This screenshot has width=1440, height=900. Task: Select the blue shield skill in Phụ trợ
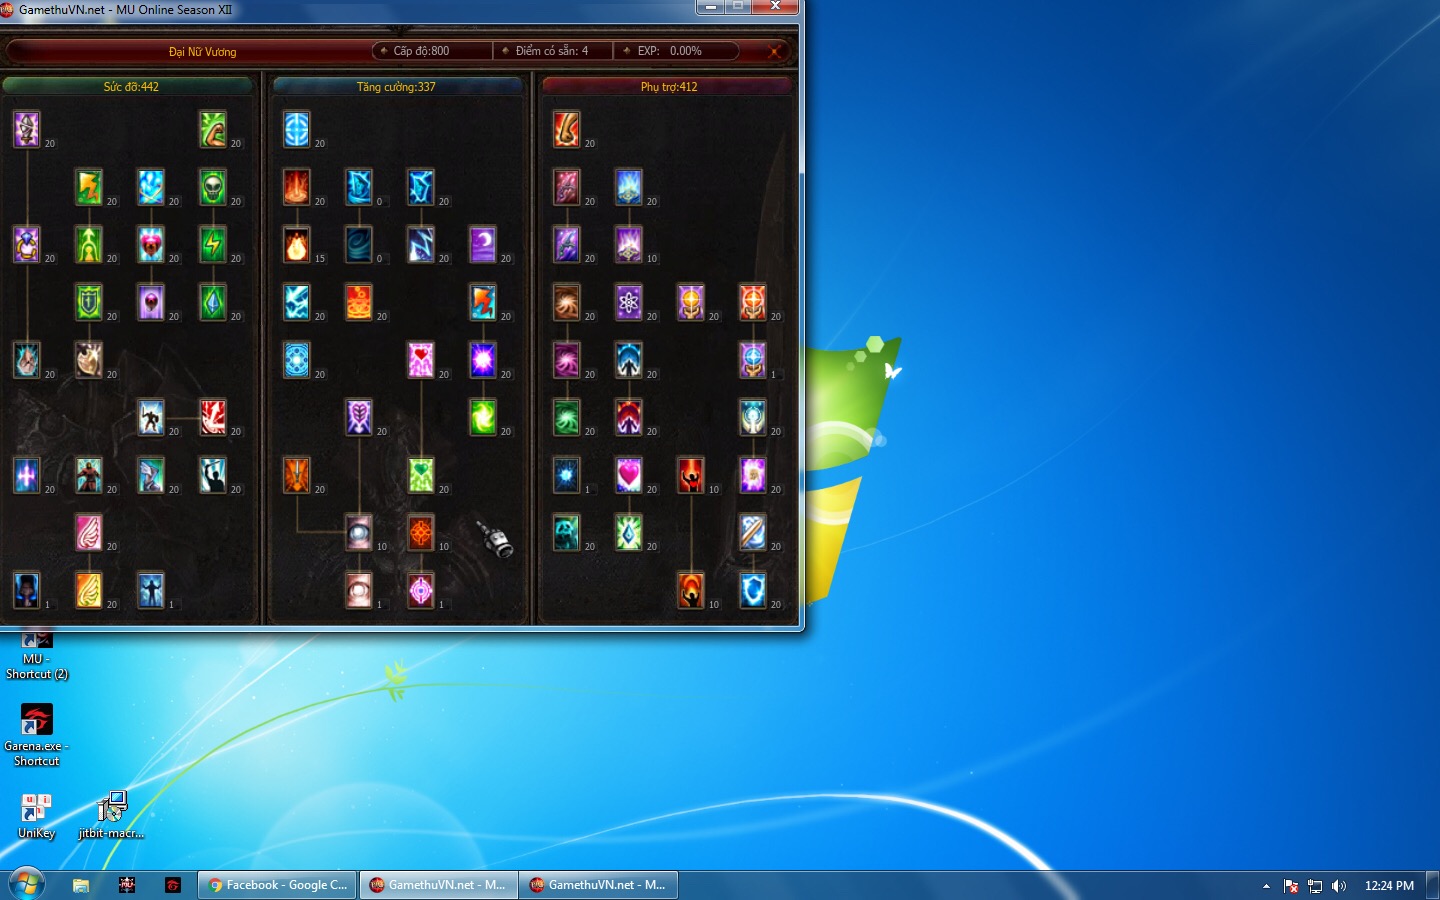(x=753, y=590)
